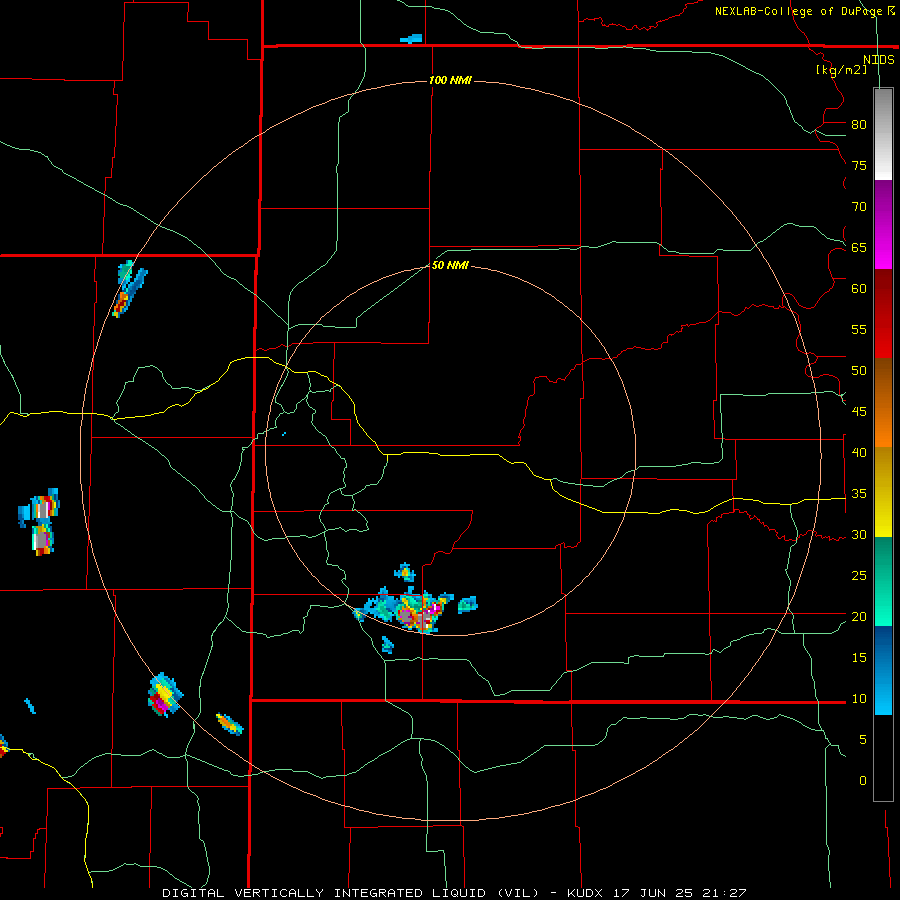Click the orange-brown segment of color scale
Viewport: 900px width, 900px height.
pyautogui.click(x=883, y=402)
